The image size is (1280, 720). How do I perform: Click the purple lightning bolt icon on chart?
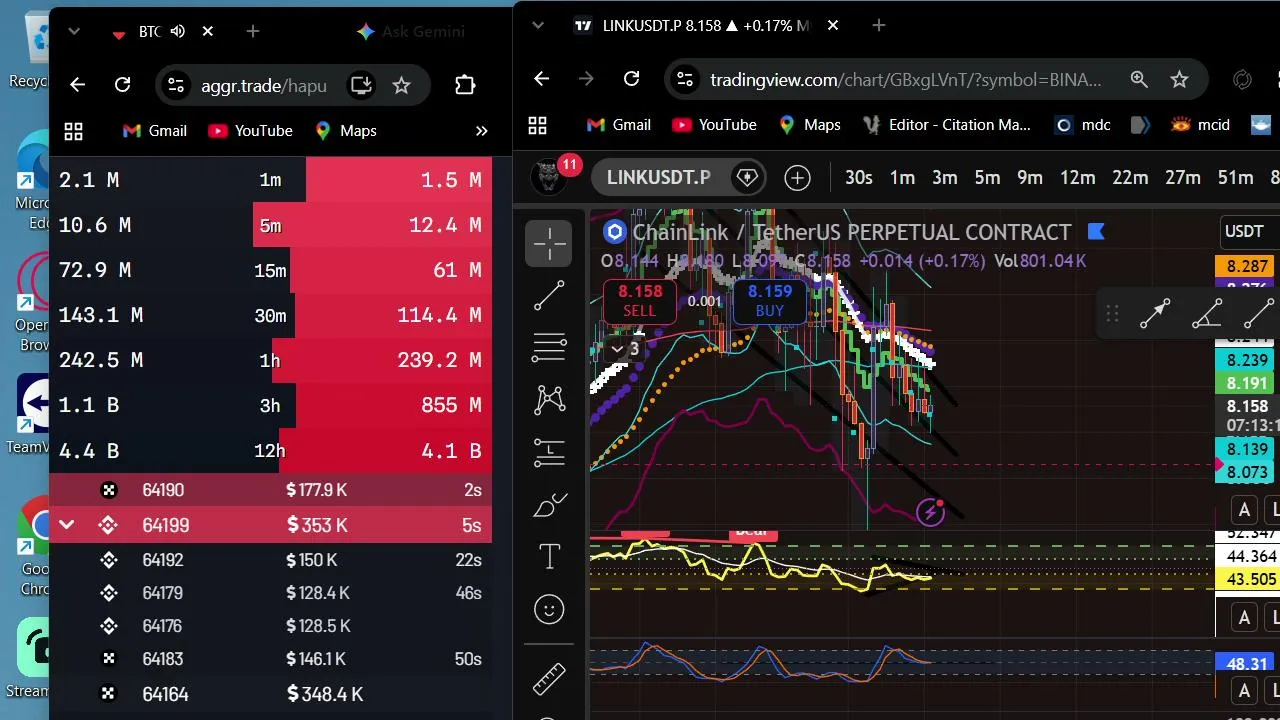click(930, 513)
